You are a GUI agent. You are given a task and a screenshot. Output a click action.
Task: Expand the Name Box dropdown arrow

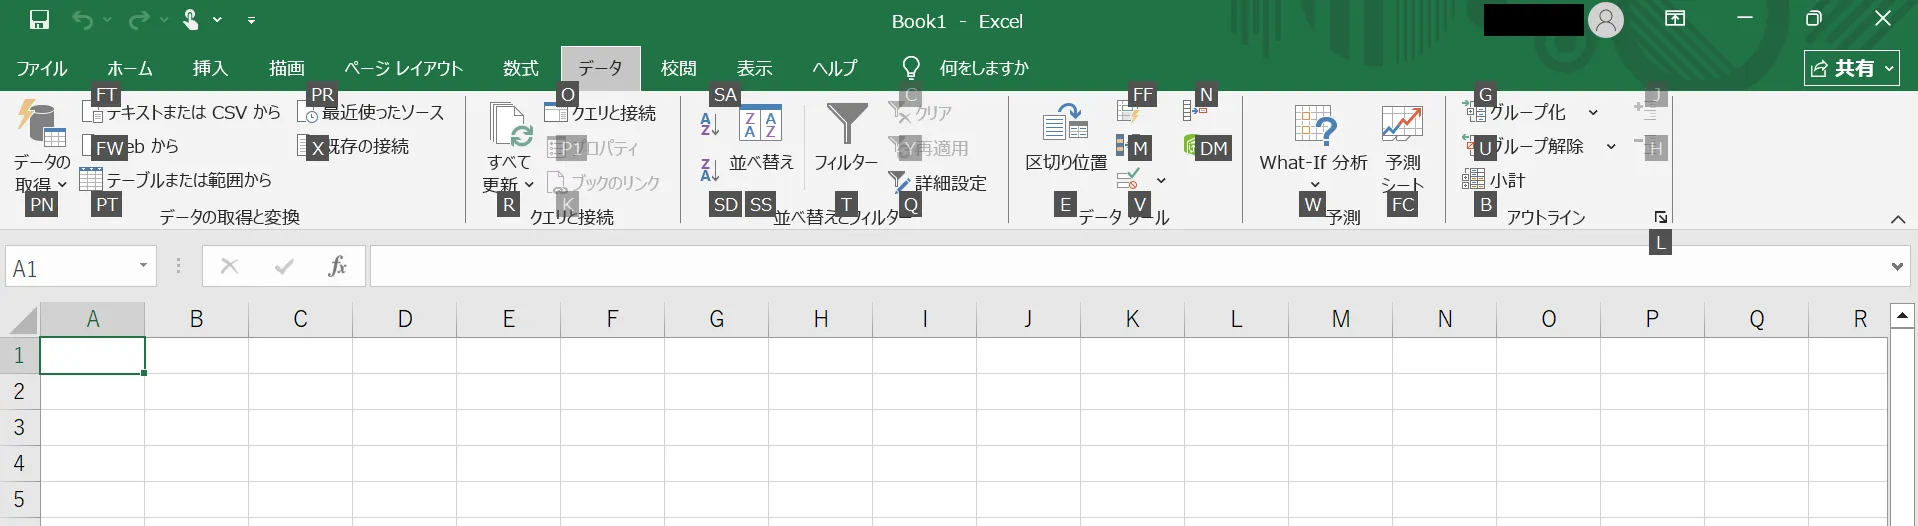tap(143, 266)
